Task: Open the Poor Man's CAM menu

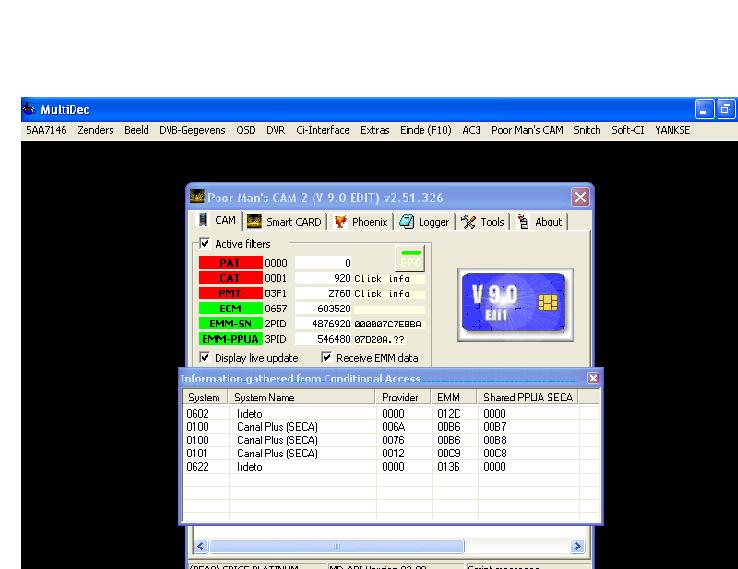Action: click(527, 130)
